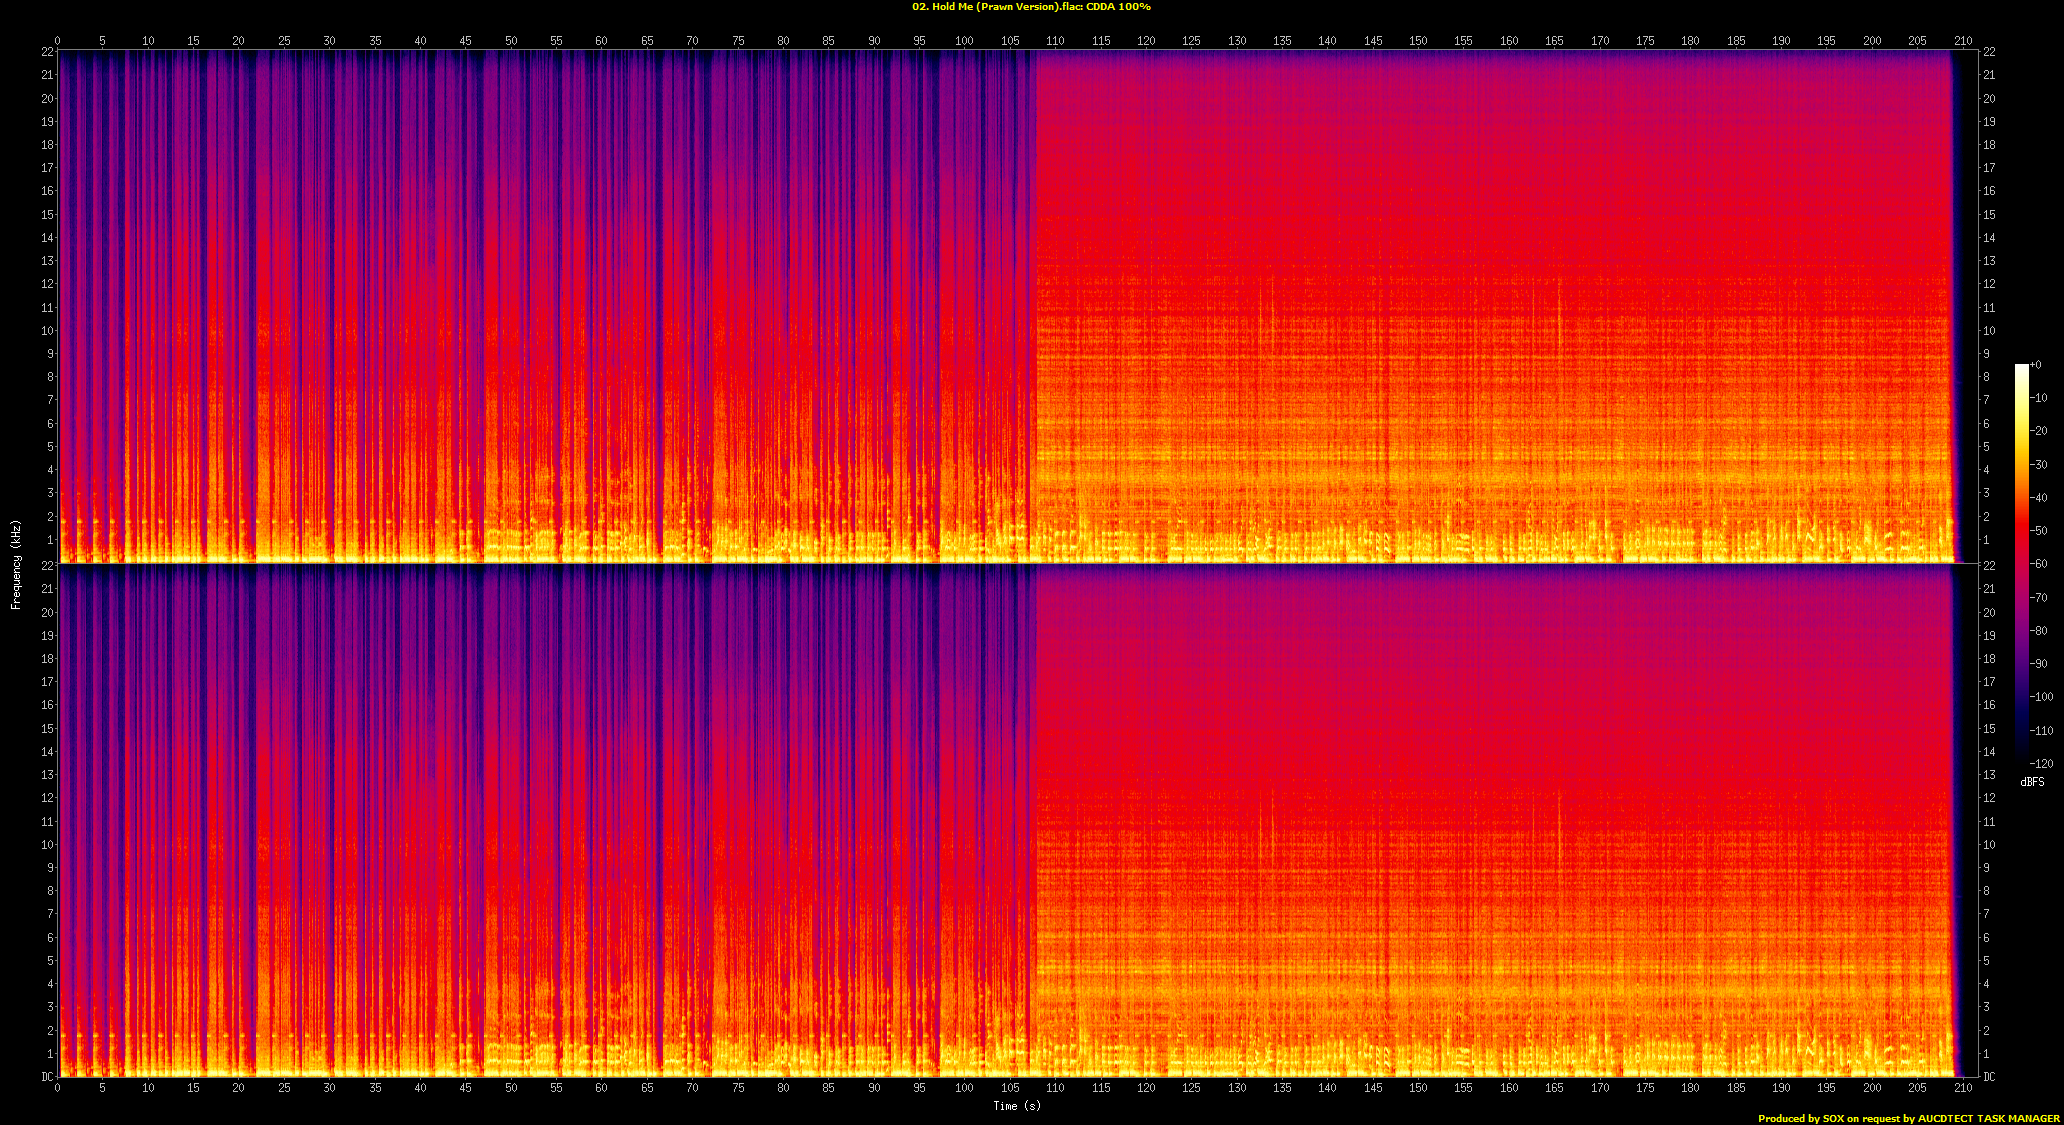Click the 'DC' label at bottom left

[x=47, y=1077]
